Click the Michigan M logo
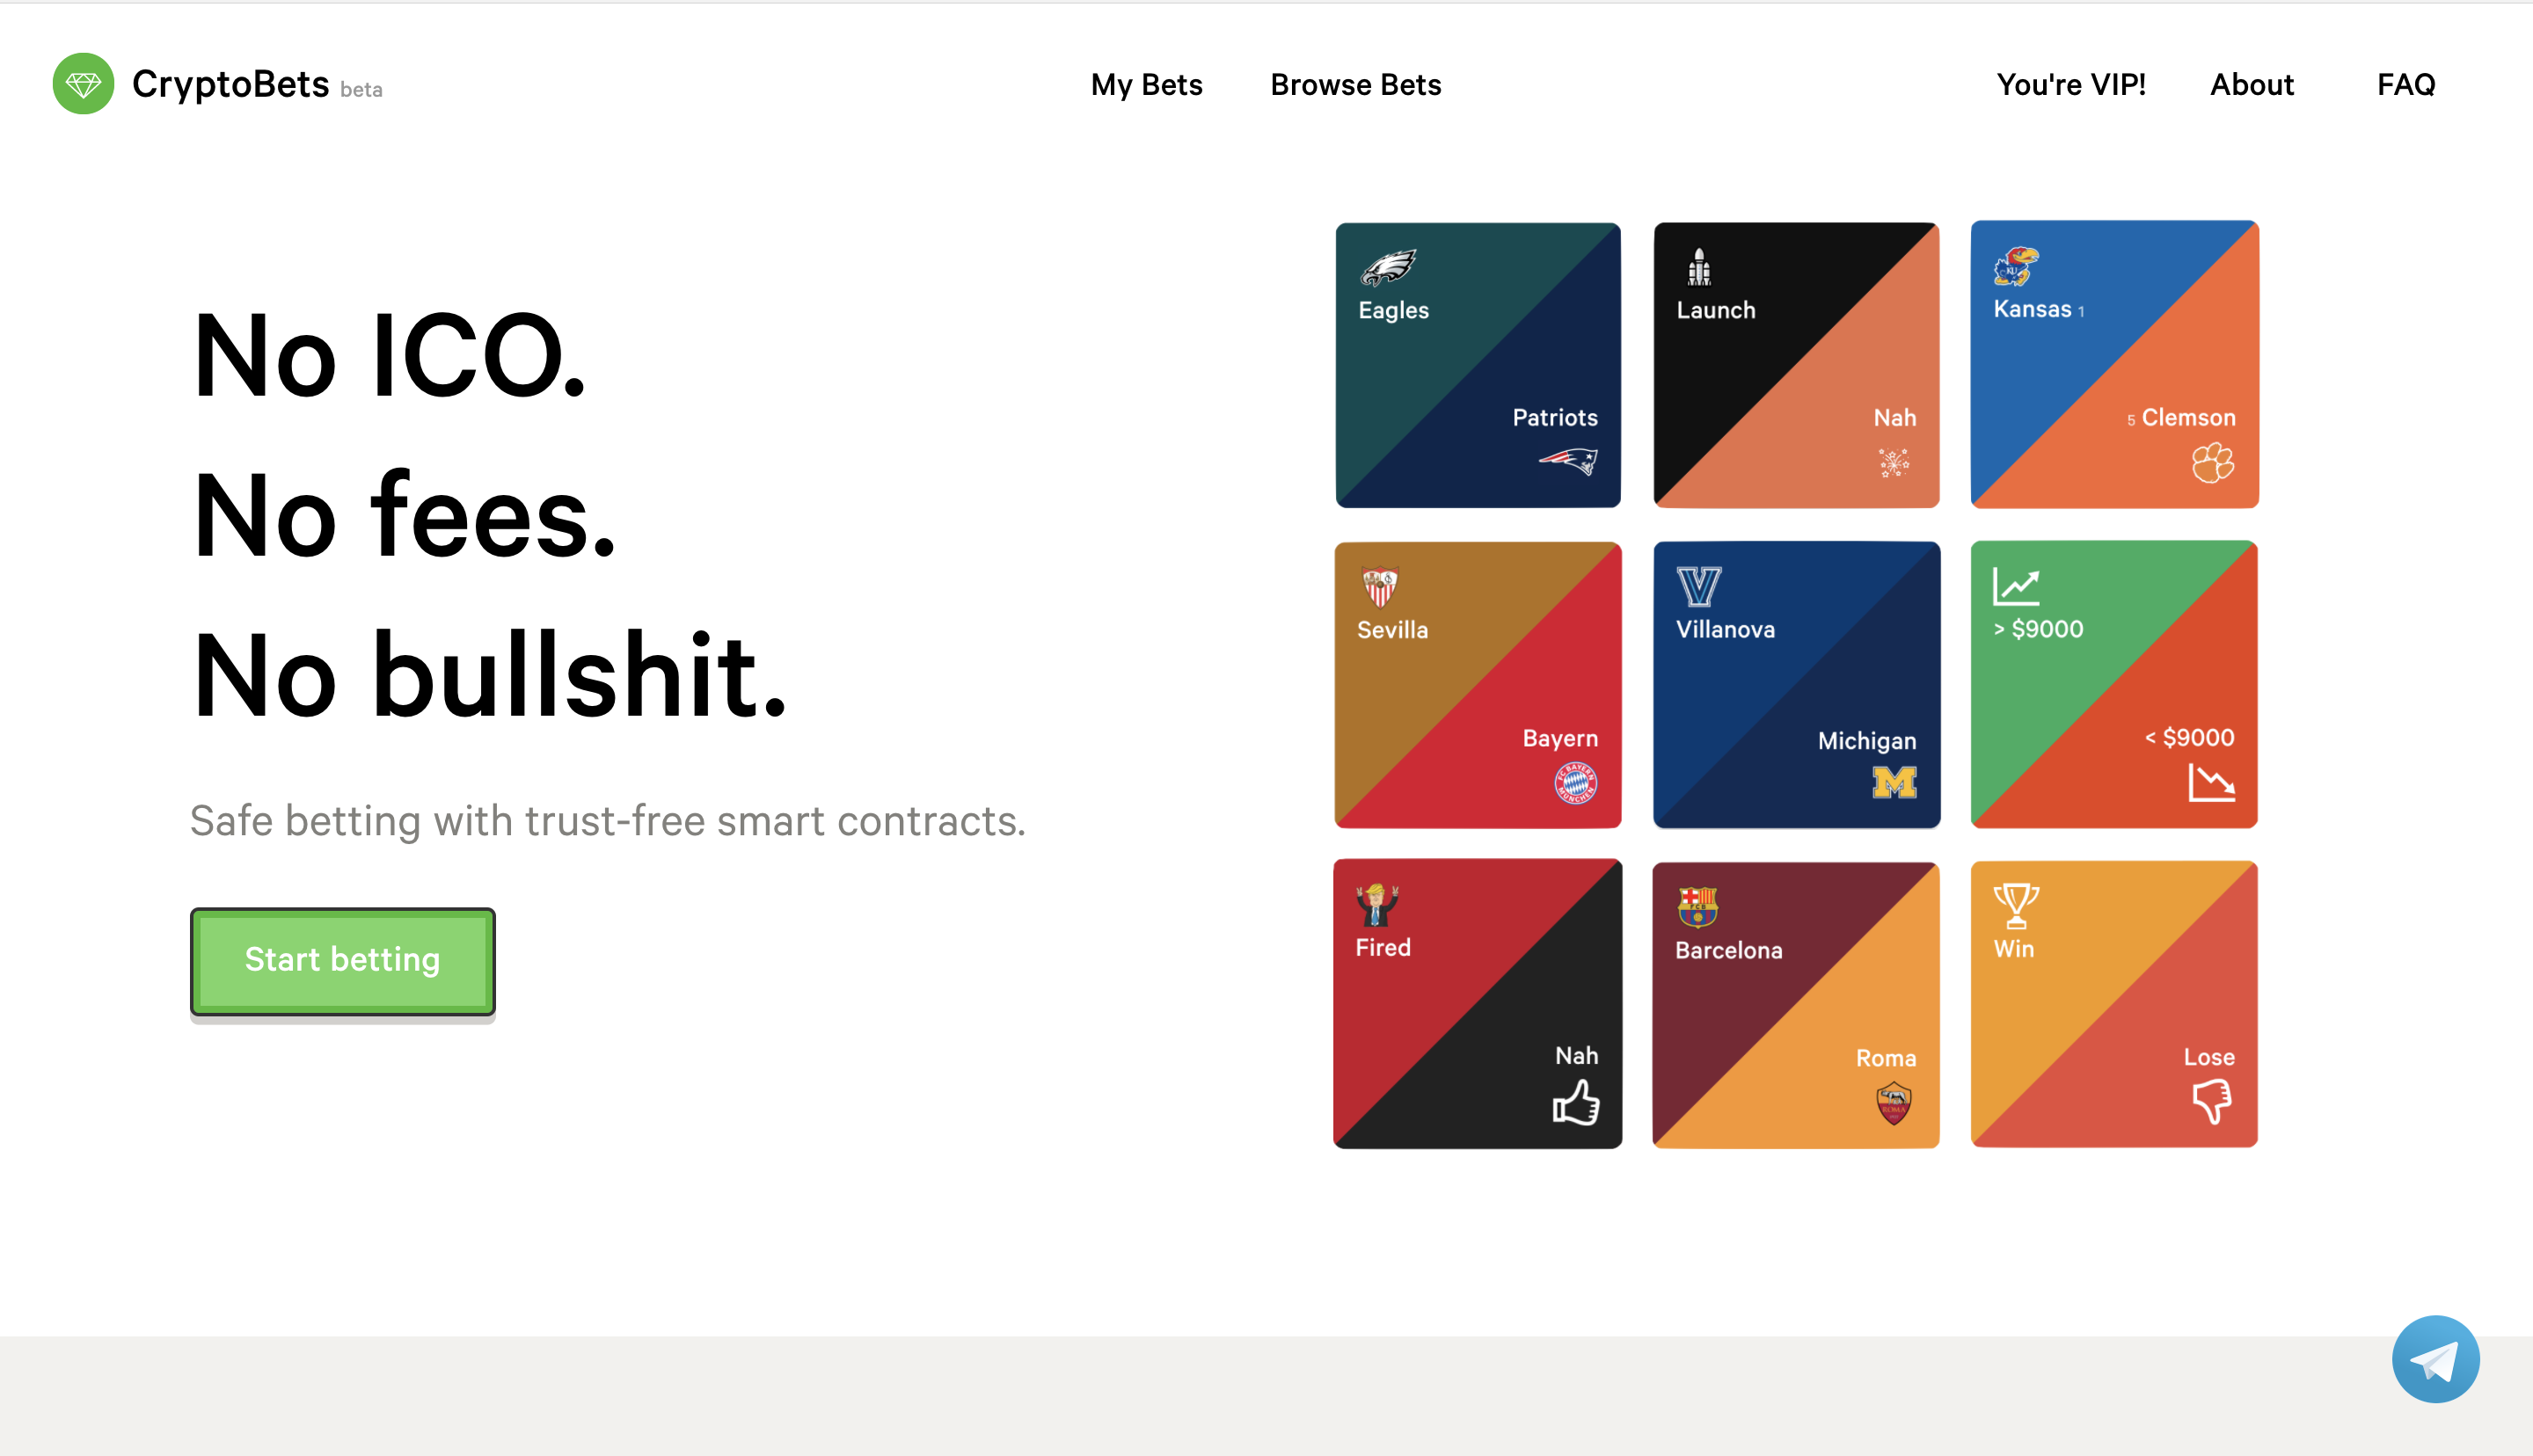 point(1894,782)
